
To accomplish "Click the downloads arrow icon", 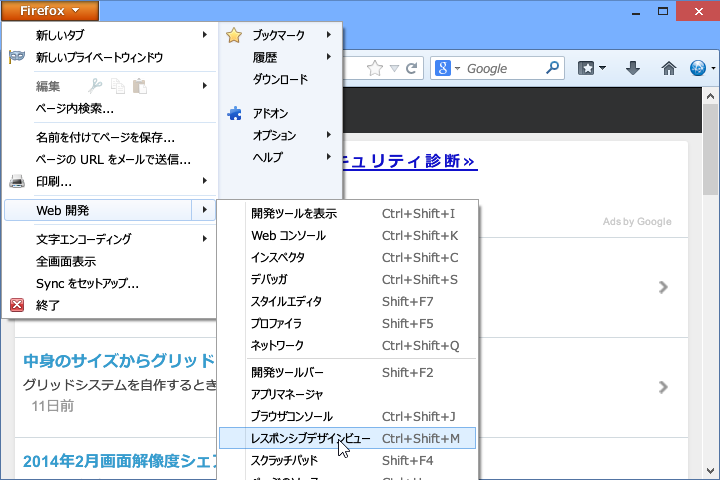I will [633, 68].
